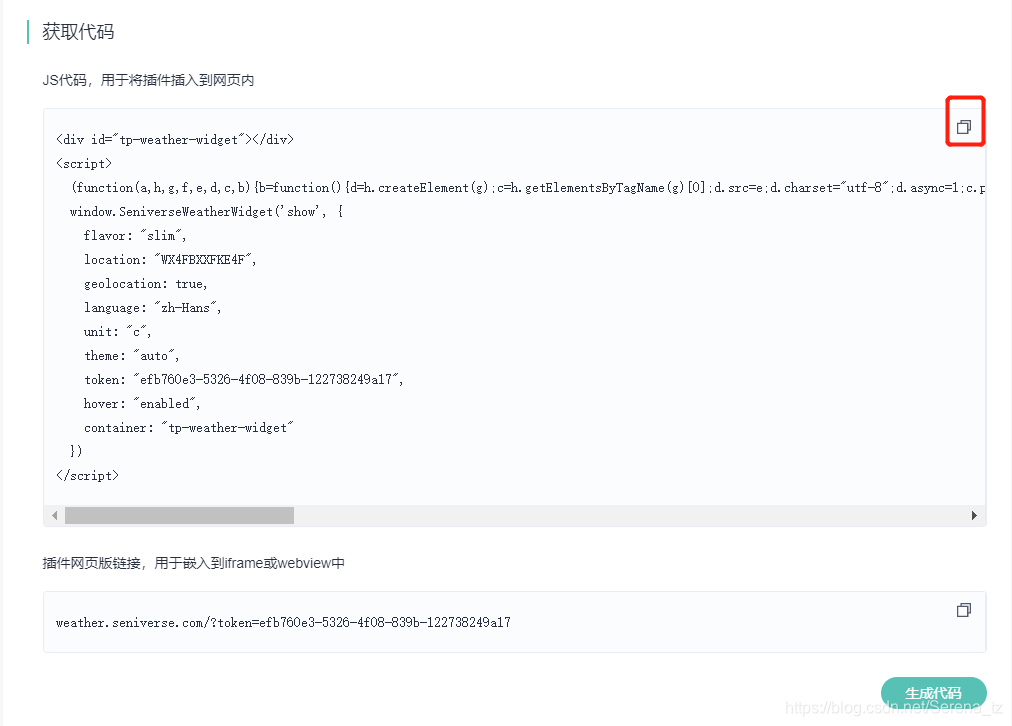The width and height of the screenshot is (1012, 726).
Task: Copy the JS code snippet
Action: click(964, 127)
